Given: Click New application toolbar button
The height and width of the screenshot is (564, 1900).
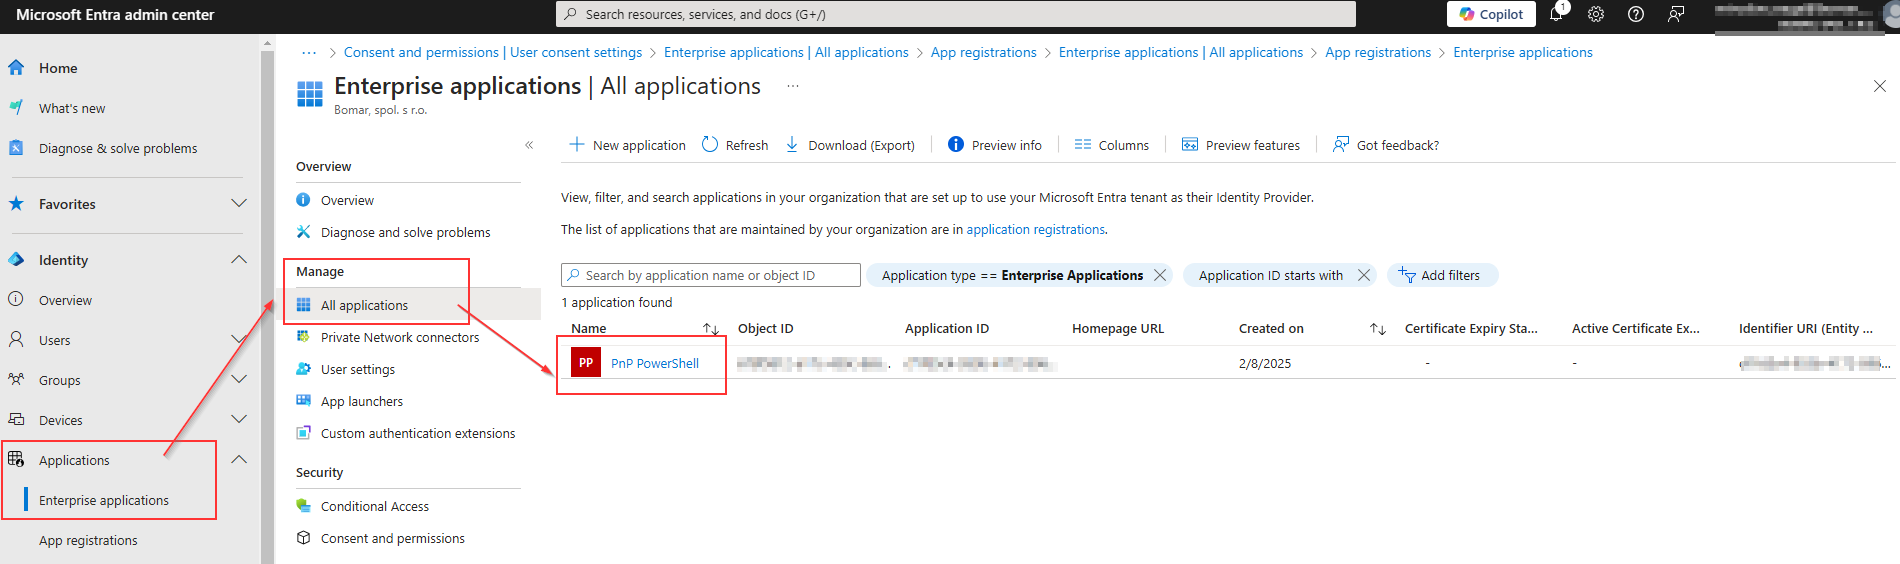Looking at the screenshot, I should [x=627, y=145].
